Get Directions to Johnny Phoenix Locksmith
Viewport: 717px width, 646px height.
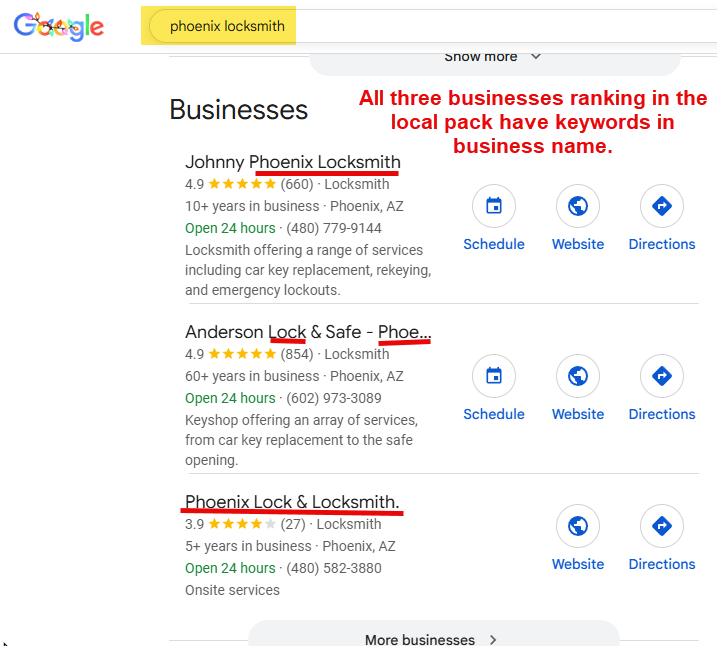pyautogui.click(x=661, y=207)
